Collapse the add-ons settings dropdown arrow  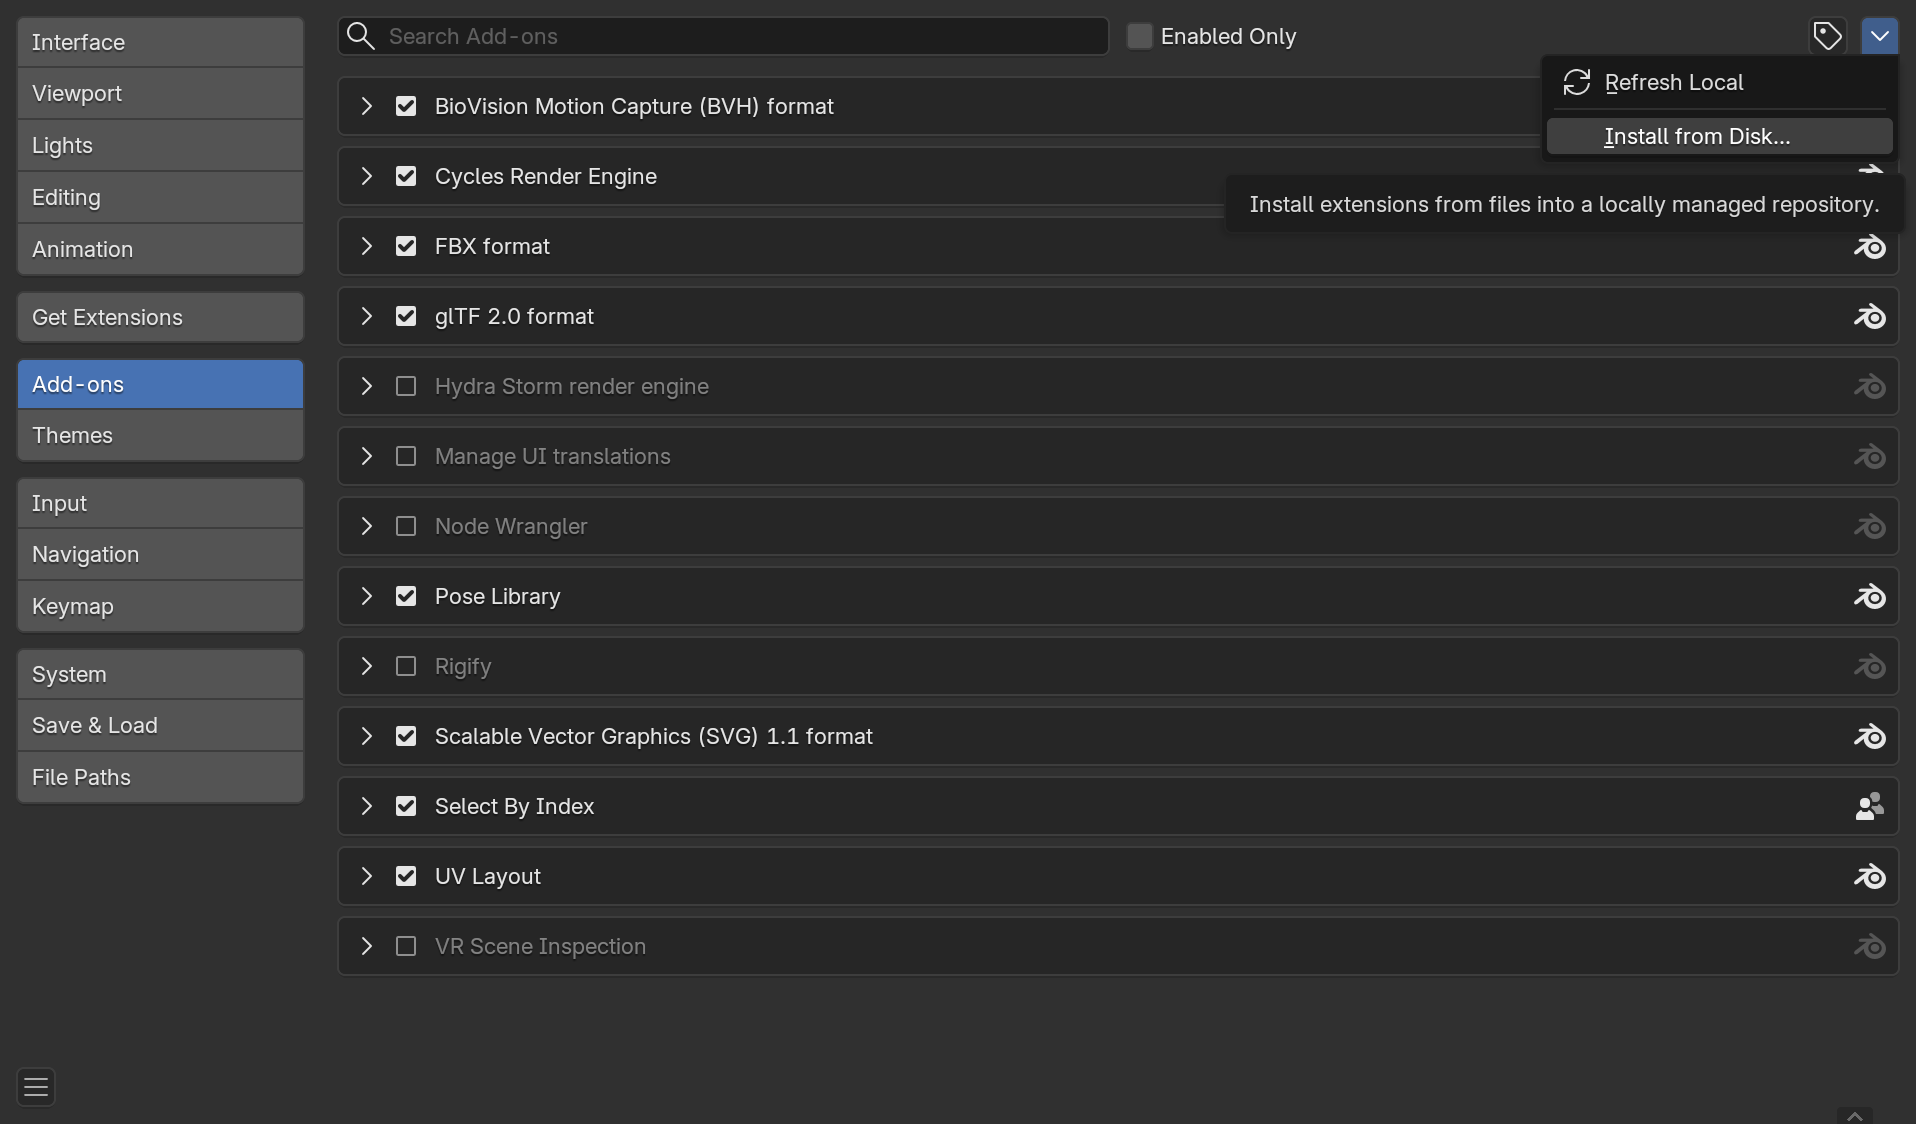coord(1879,36)
